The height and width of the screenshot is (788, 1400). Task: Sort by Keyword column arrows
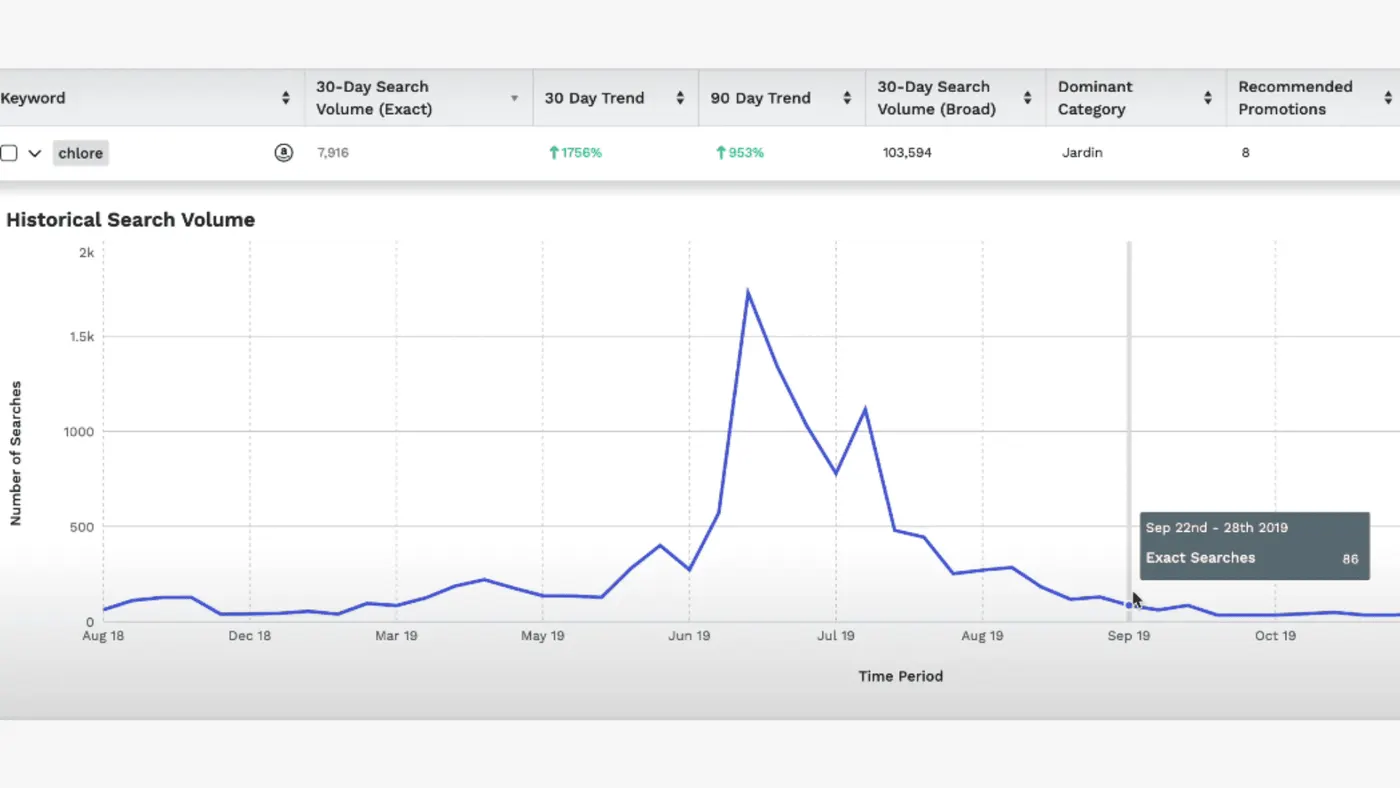pyautogui.click(x=286, y=98)
